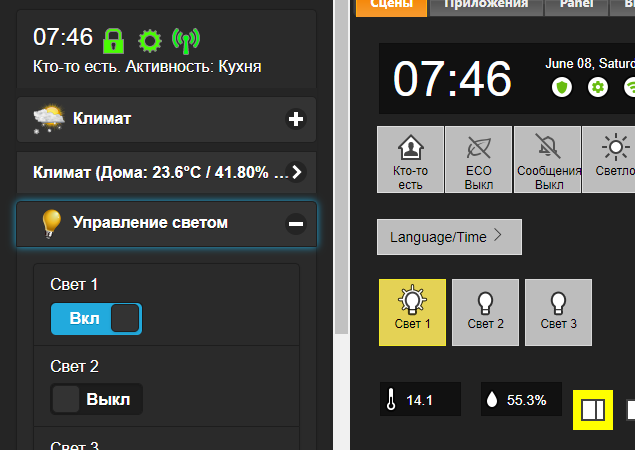Toggle Сообщения Выкл notifications tile
635x450 pixels.
click(x=548, y=160)
